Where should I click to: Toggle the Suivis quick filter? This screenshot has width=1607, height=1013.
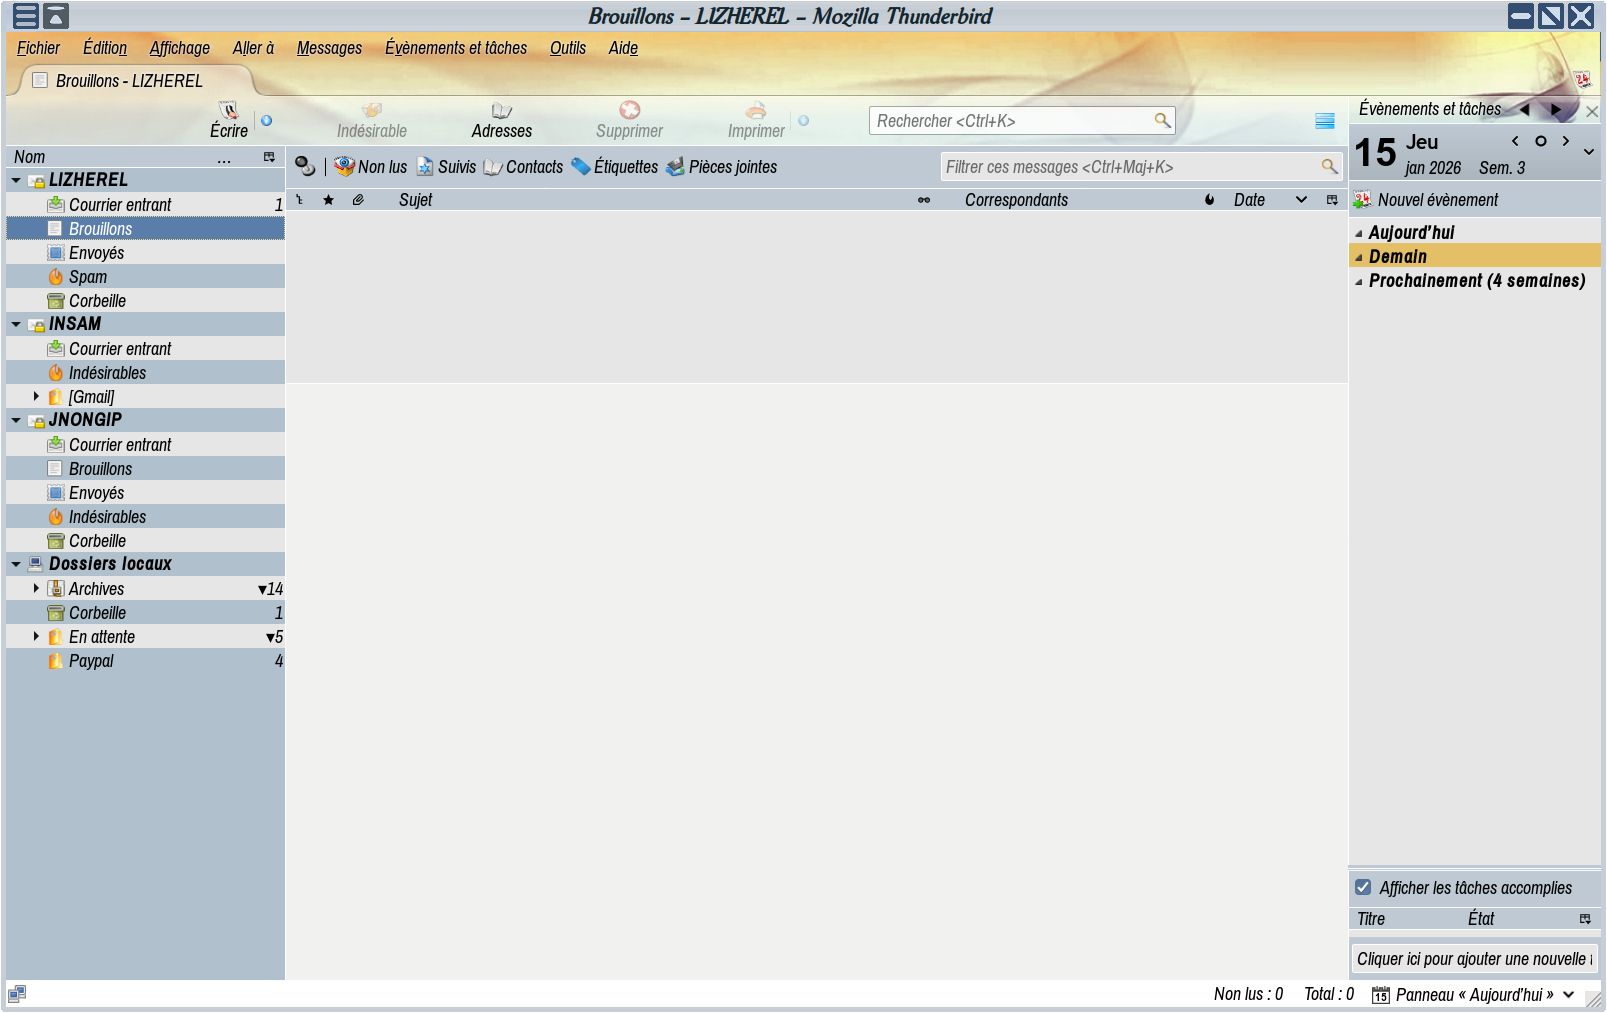446,167
